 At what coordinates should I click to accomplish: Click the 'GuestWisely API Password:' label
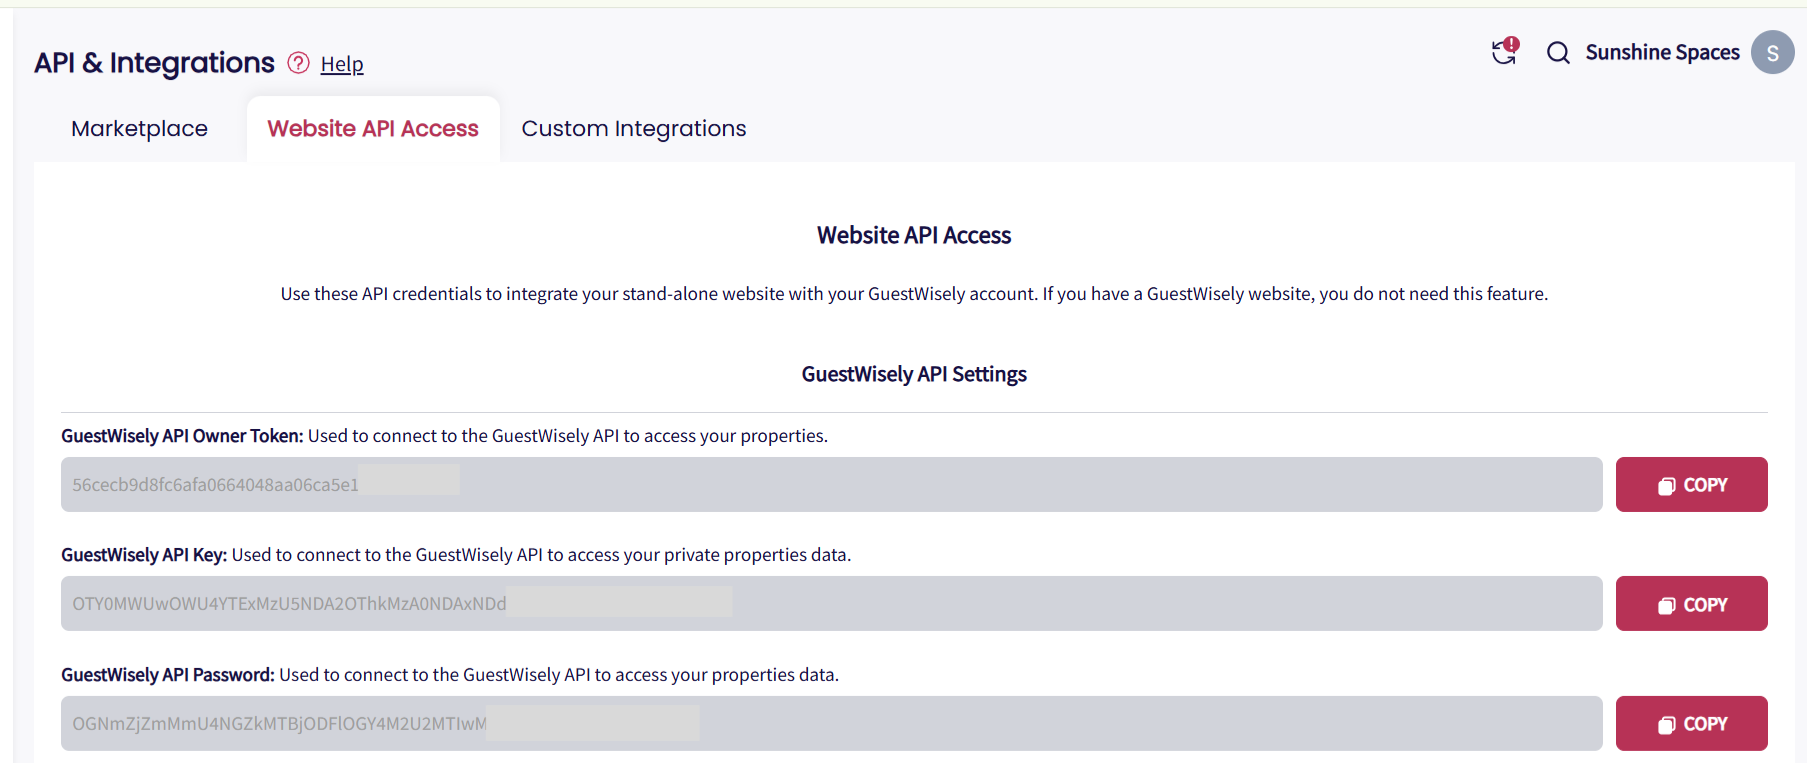[x=168, y=675]
